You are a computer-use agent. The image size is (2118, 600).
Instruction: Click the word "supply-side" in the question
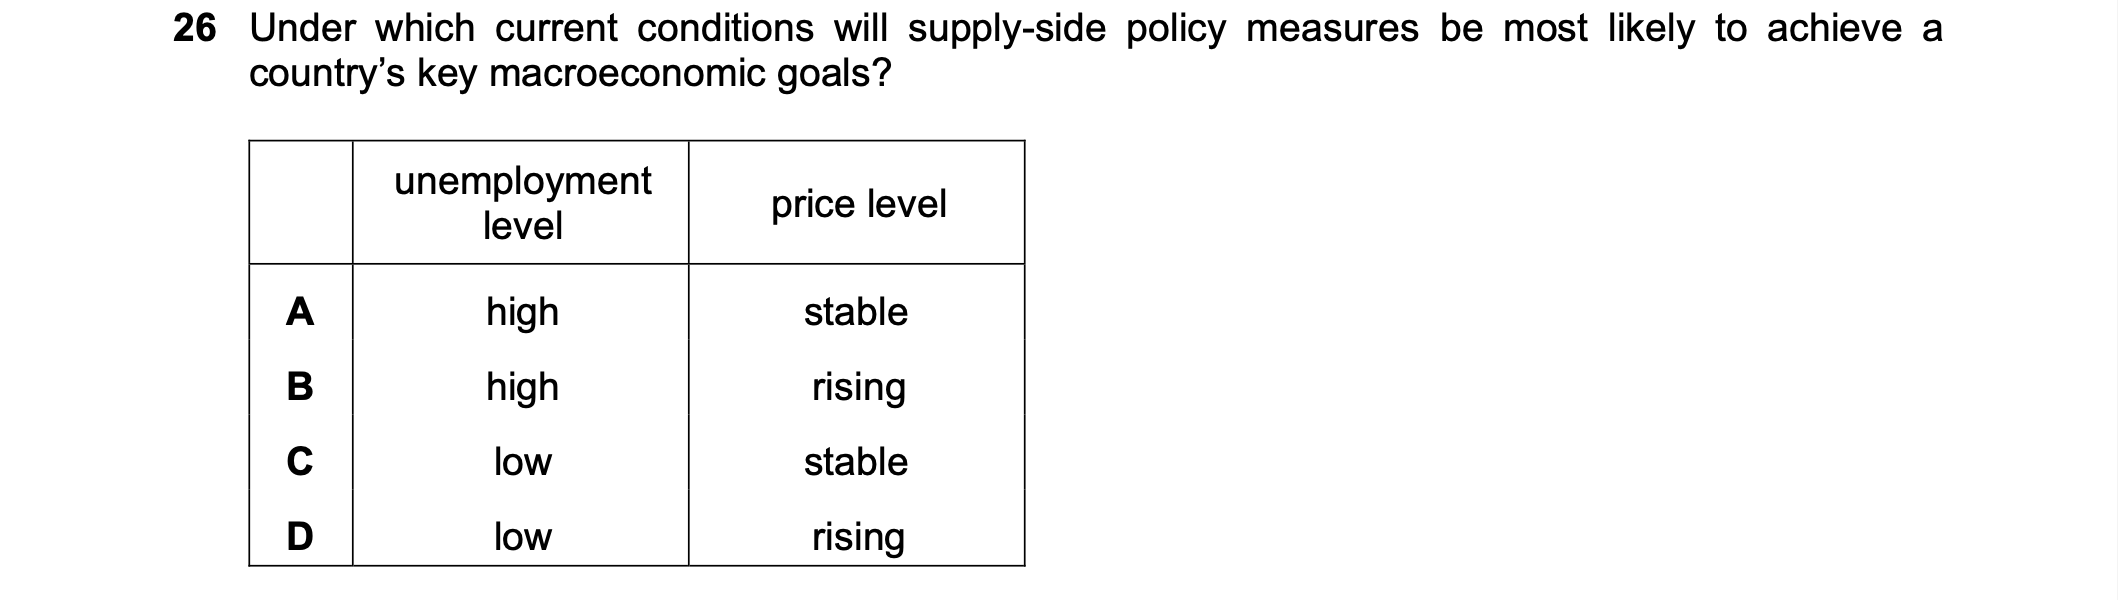(1005, 30)
